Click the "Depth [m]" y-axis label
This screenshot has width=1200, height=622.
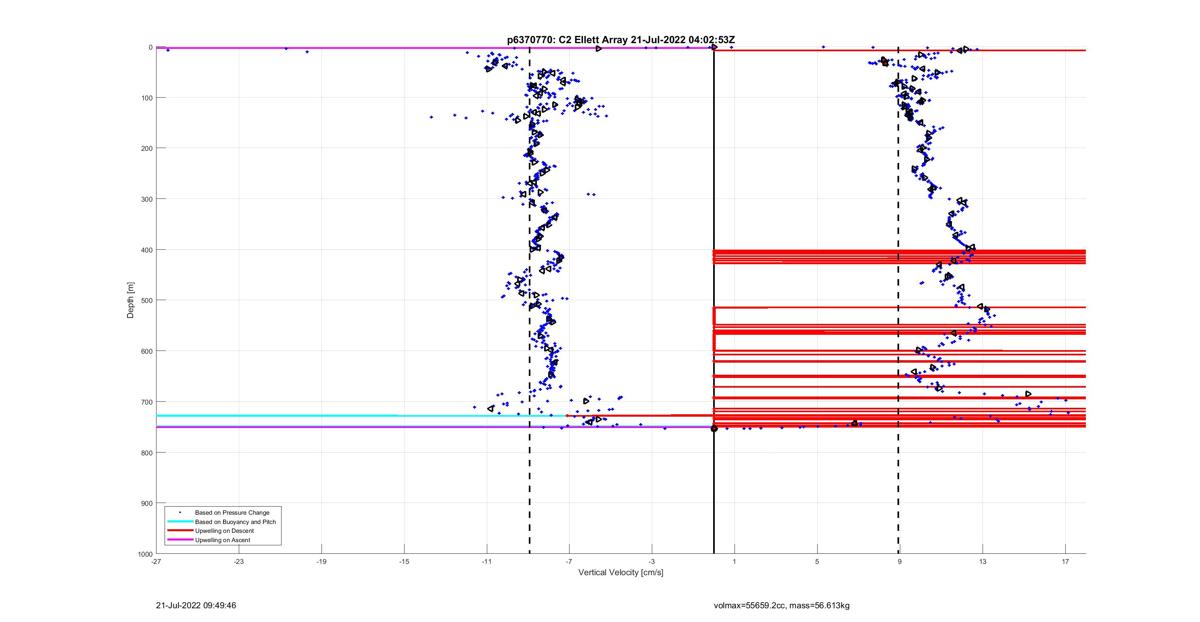(x=131, y=300)
